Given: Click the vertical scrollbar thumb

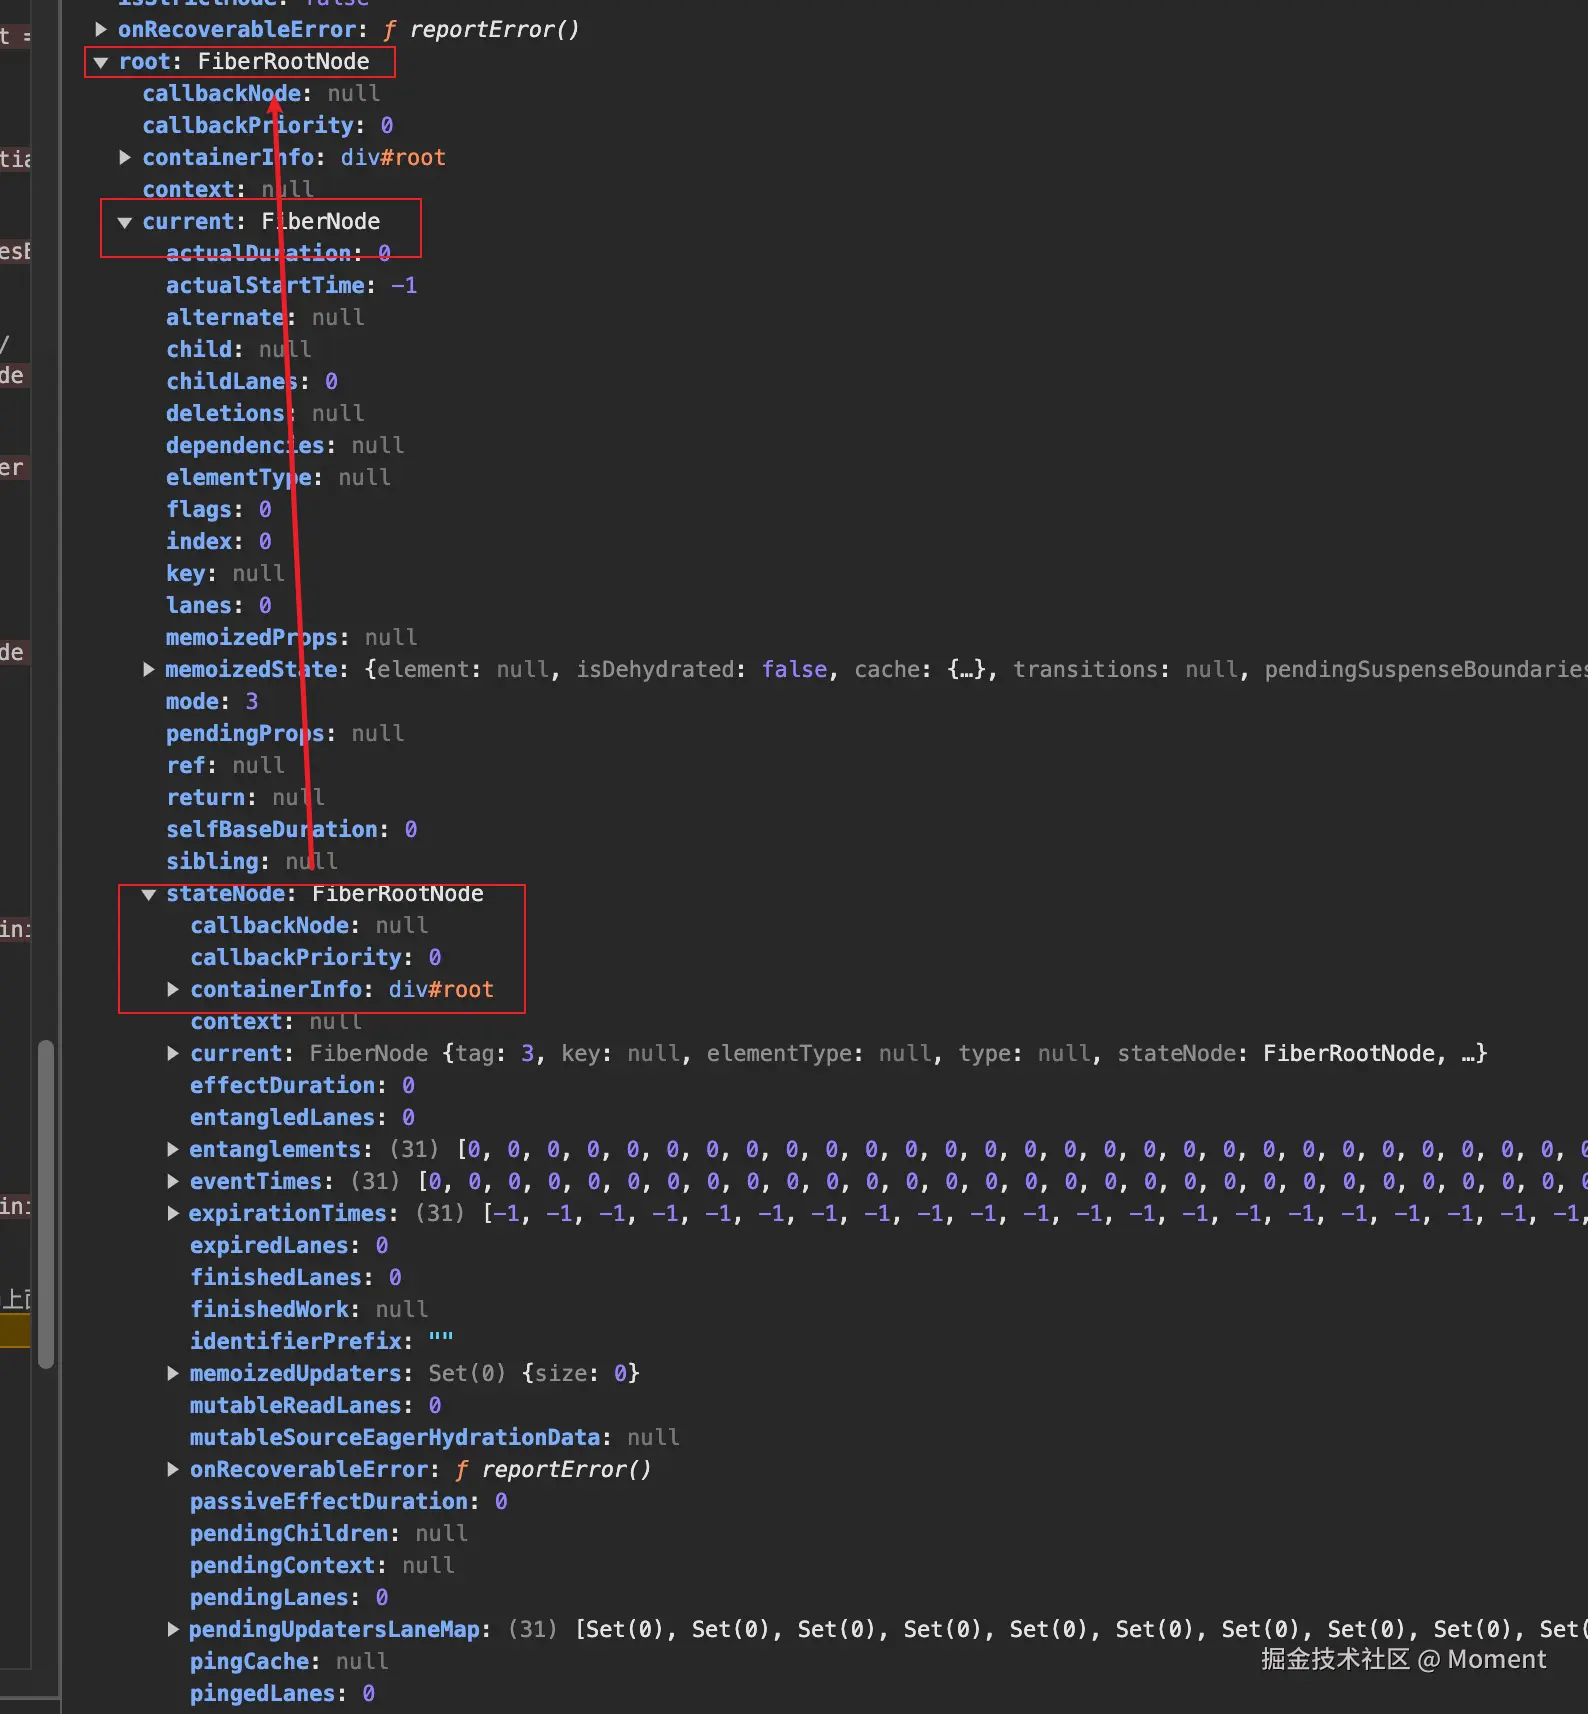Looking at the screenshot, I should click(x=46, y=1204).
